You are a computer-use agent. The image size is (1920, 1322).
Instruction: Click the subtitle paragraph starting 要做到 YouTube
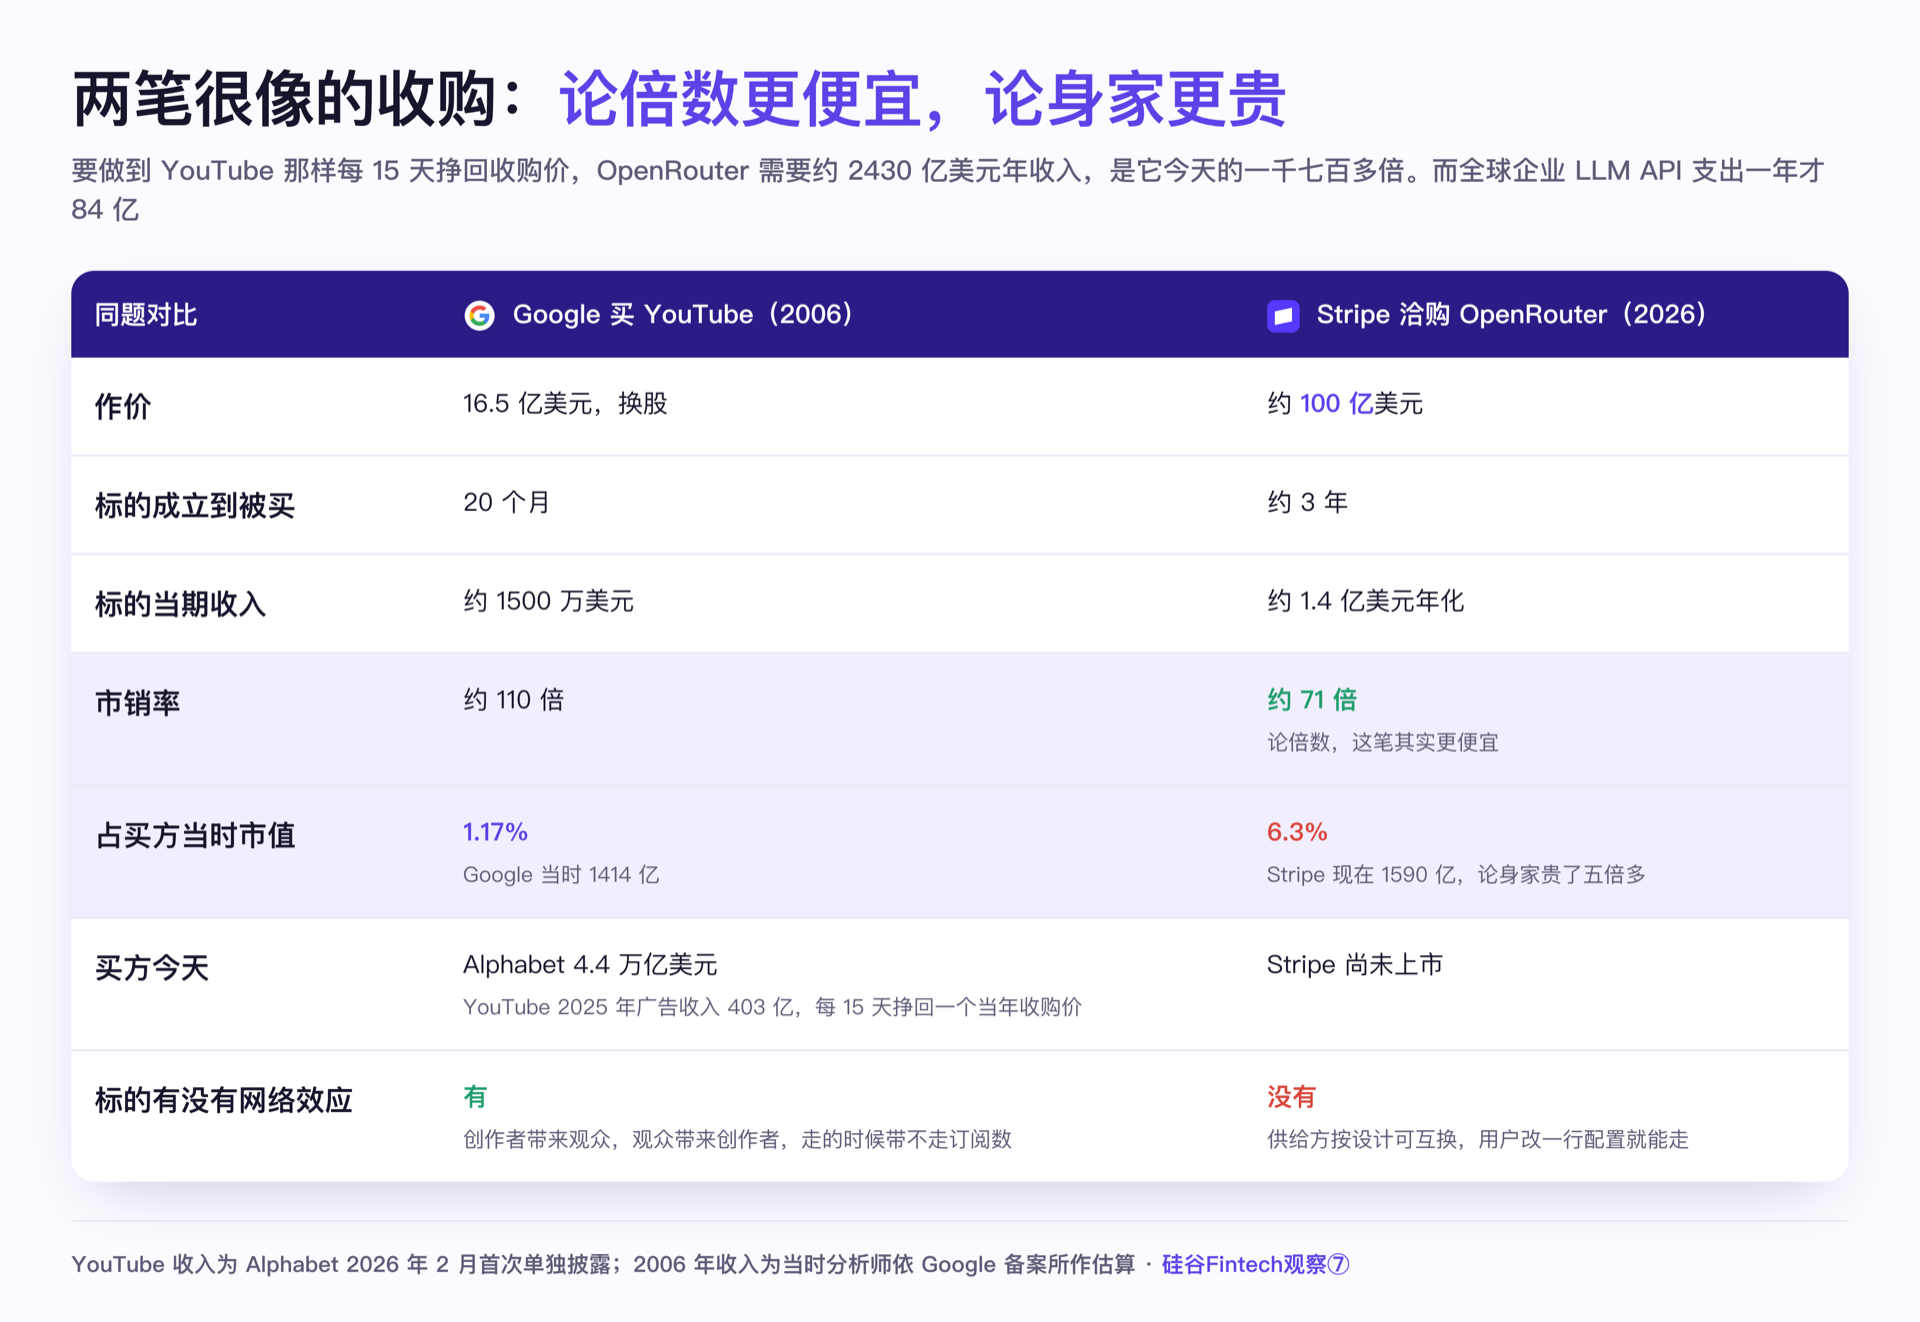point(948,190)
